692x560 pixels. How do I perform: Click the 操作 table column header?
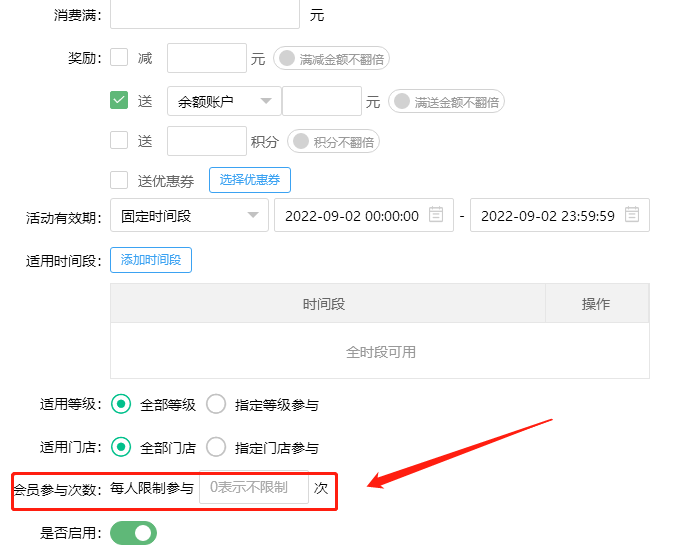597,303
